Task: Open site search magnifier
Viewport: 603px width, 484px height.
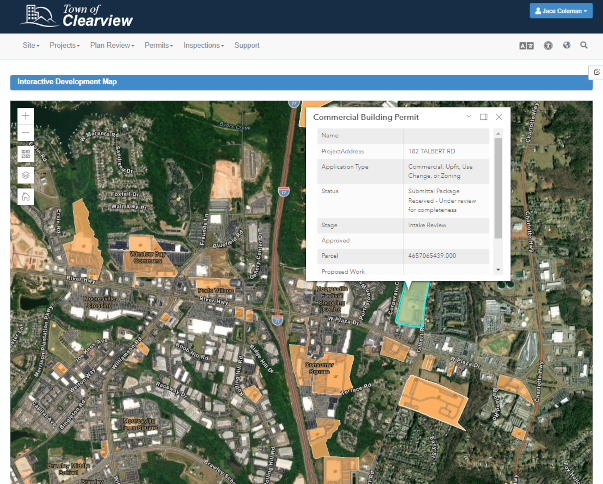Action: pos(584,45)
